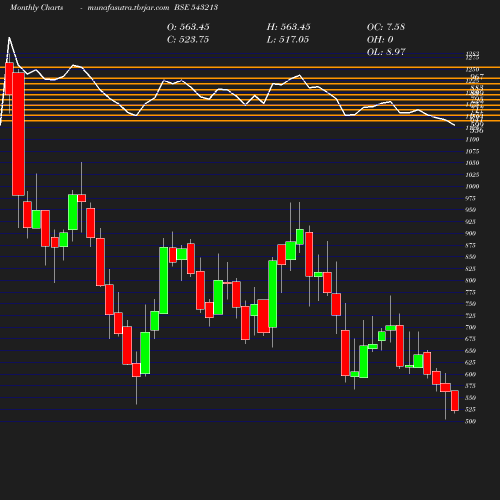
Task: Click the 725 price axis label
Action: pyautogui.click(x=471, y=316)
